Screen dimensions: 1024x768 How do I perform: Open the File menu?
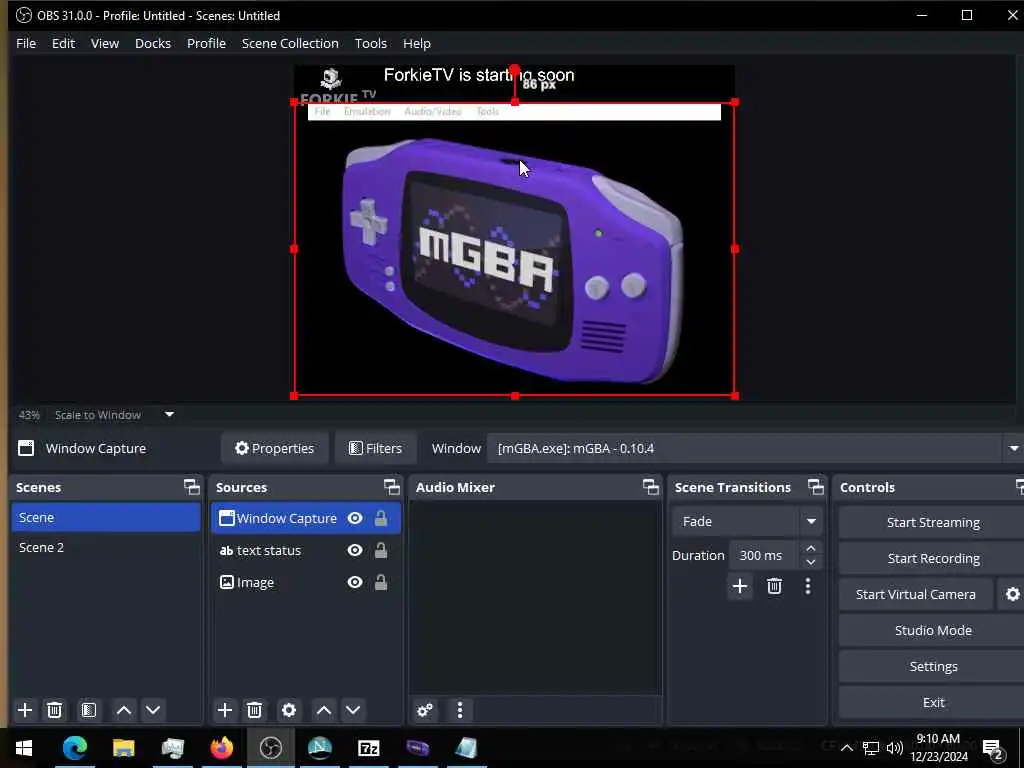pyautogui.click(x=26, y=43)
